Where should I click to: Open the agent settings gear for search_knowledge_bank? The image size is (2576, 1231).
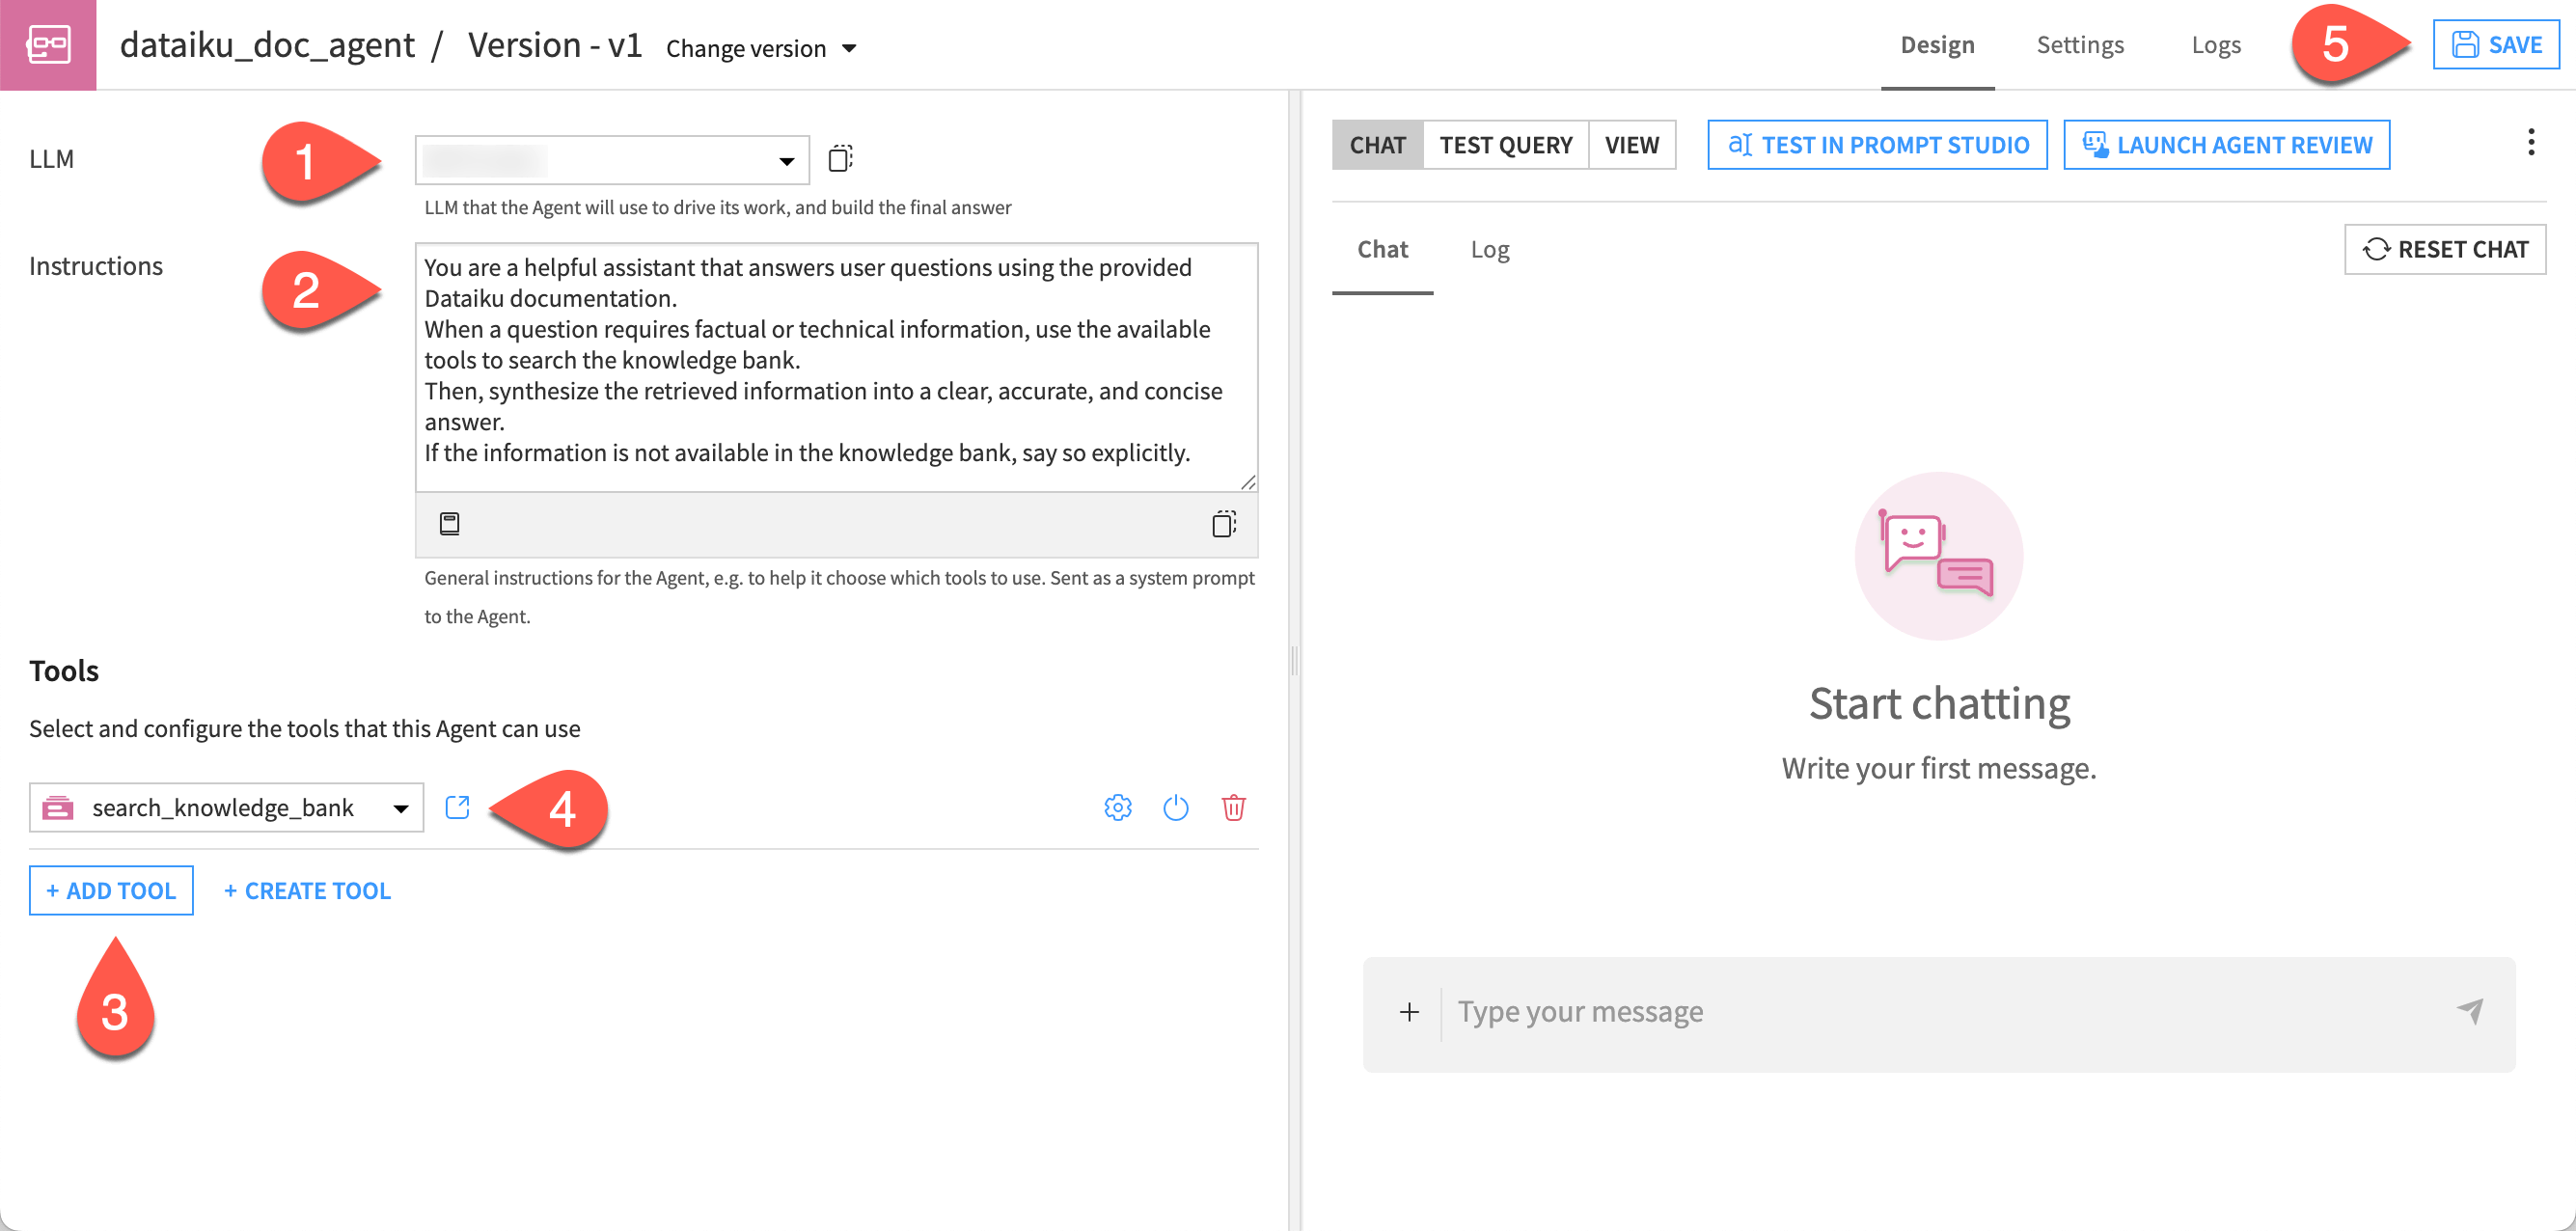pos(1117,808)
